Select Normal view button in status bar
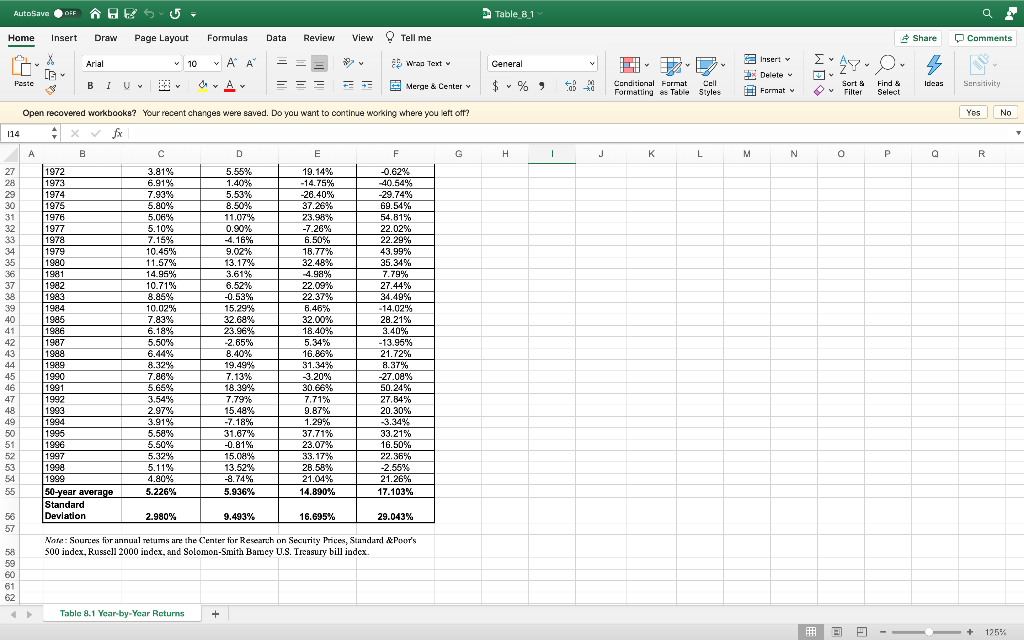 811,632
